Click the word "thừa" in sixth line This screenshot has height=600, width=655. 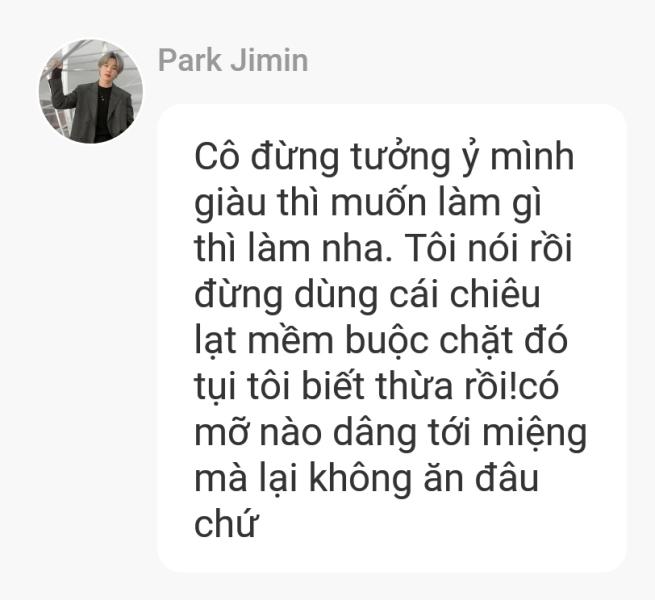[x=414, y=385]
